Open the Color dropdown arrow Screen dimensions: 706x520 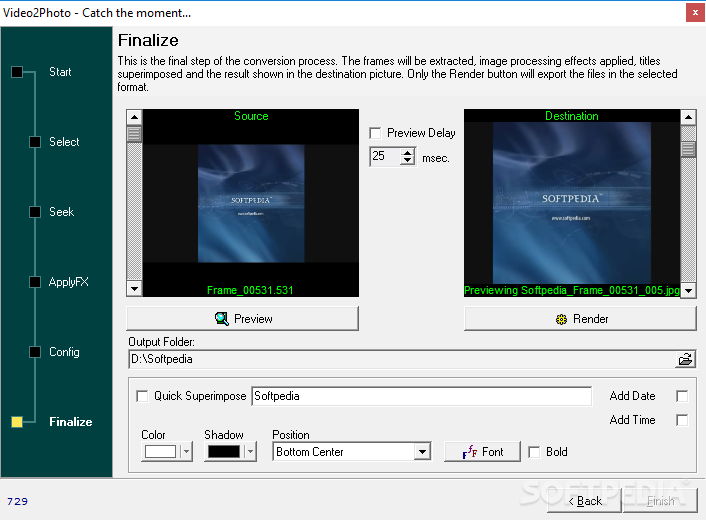[186, 452]
